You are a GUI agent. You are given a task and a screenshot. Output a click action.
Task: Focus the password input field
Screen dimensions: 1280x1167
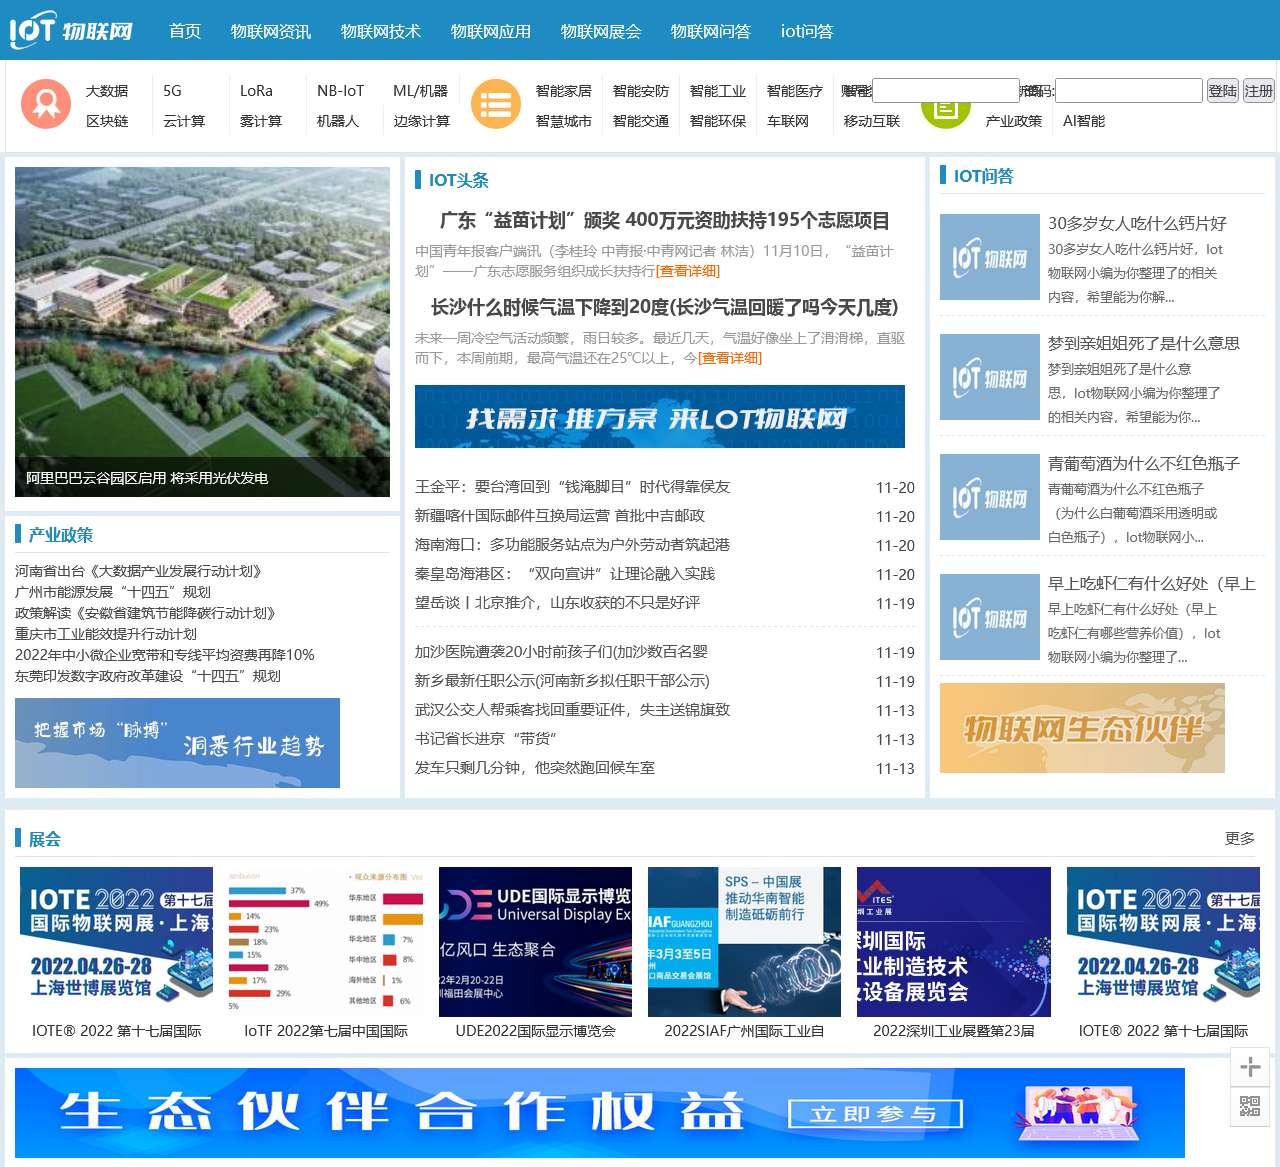point(1128,91)
